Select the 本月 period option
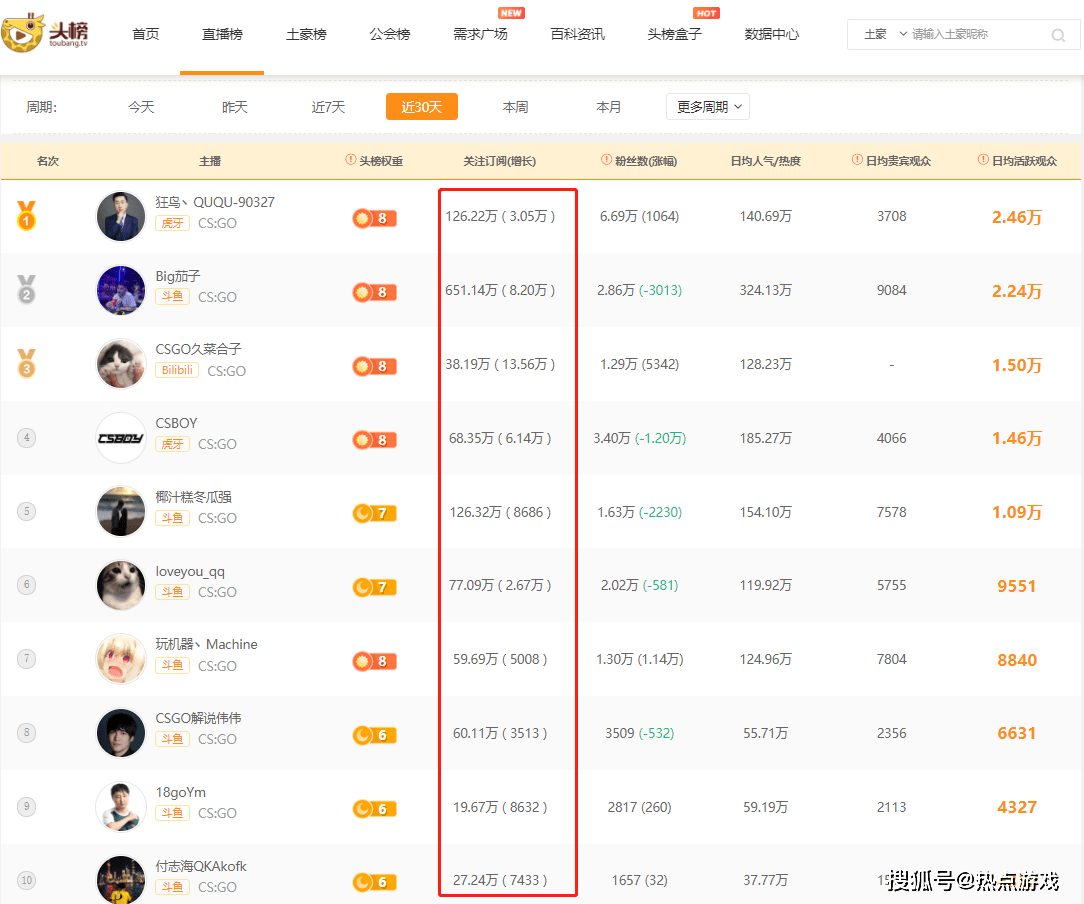 608,107
